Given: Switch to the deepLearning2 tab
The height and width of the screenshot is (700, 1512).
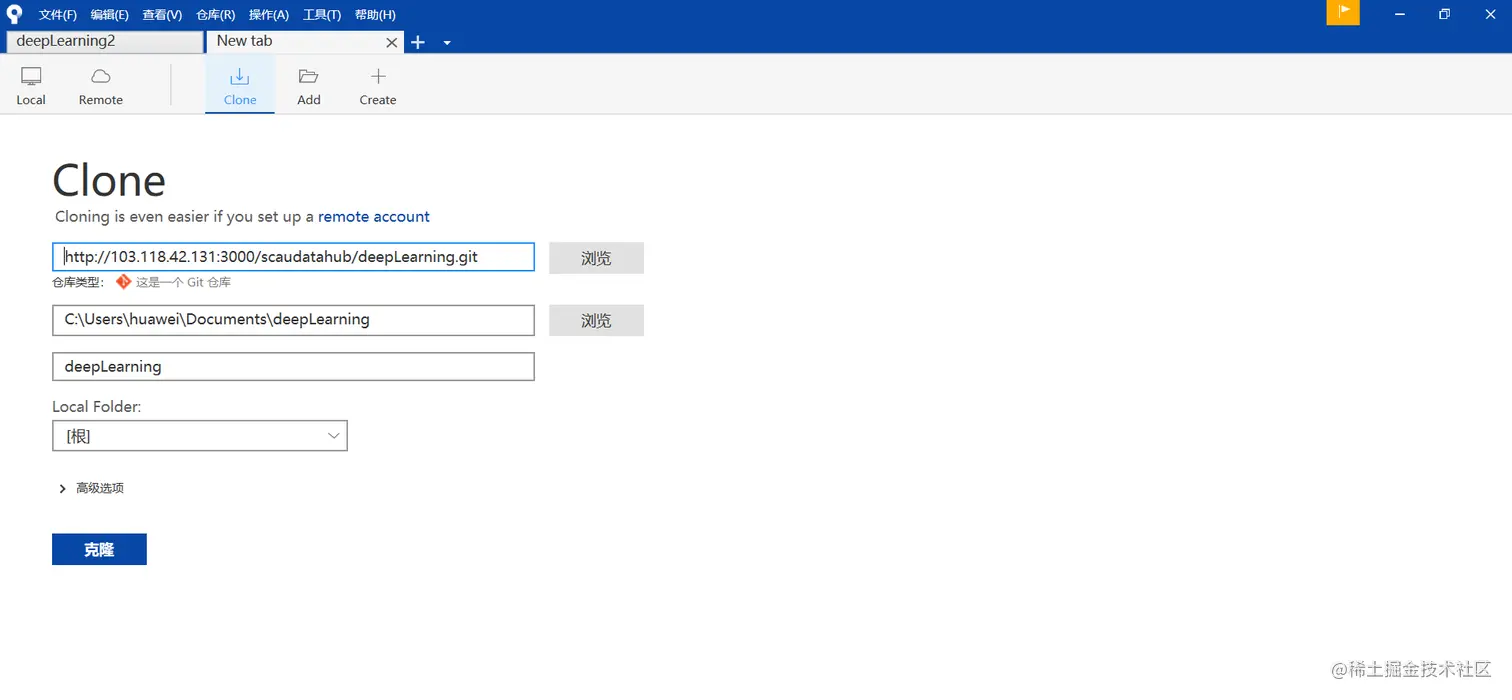Looking at the screenshot, I should 104,41.
